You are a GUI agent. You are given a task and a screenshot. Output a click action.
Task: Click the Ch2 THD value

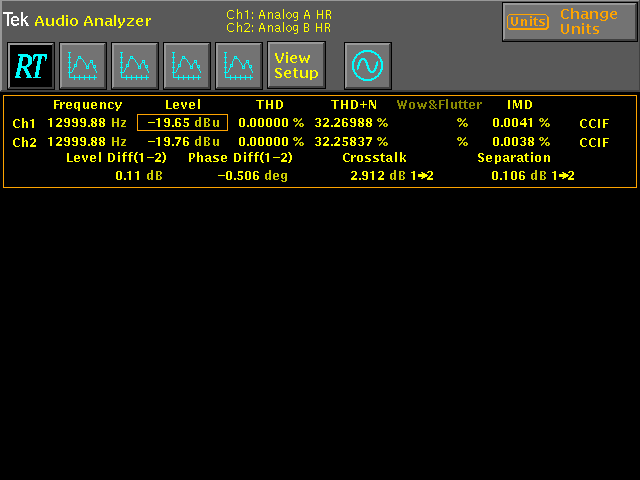point(271,142)
